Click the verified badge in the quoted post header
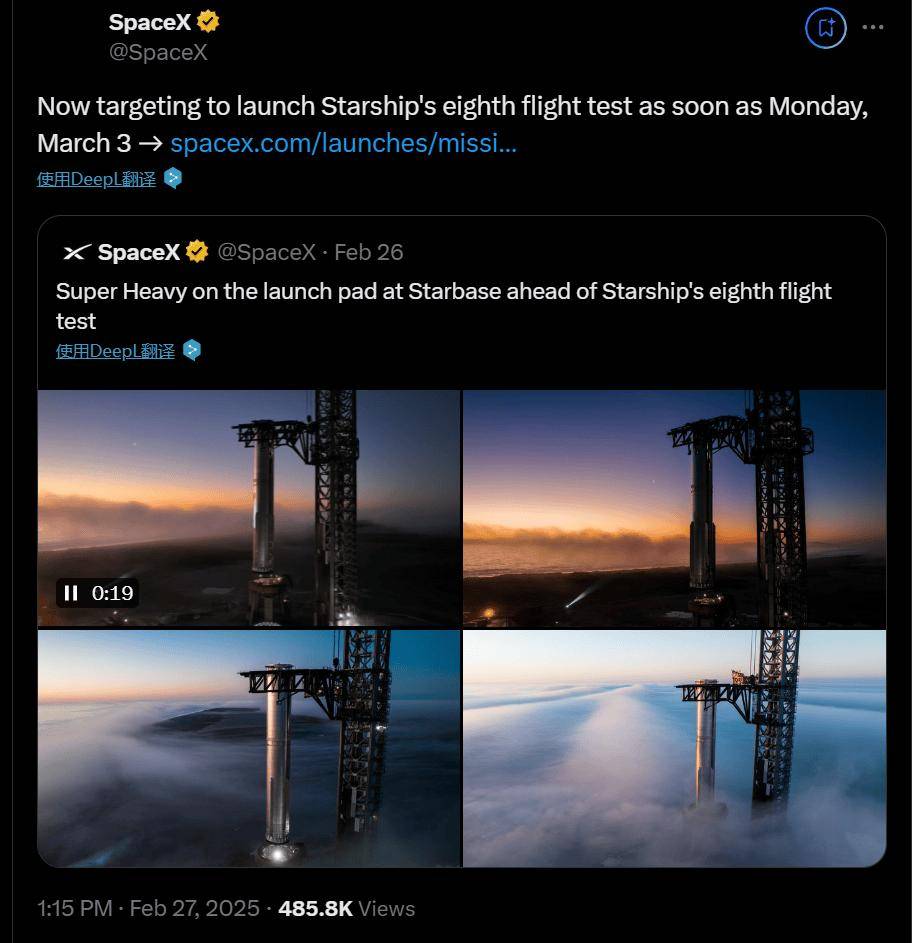Screen dimensions: 912x943 (x=197, y=252)
